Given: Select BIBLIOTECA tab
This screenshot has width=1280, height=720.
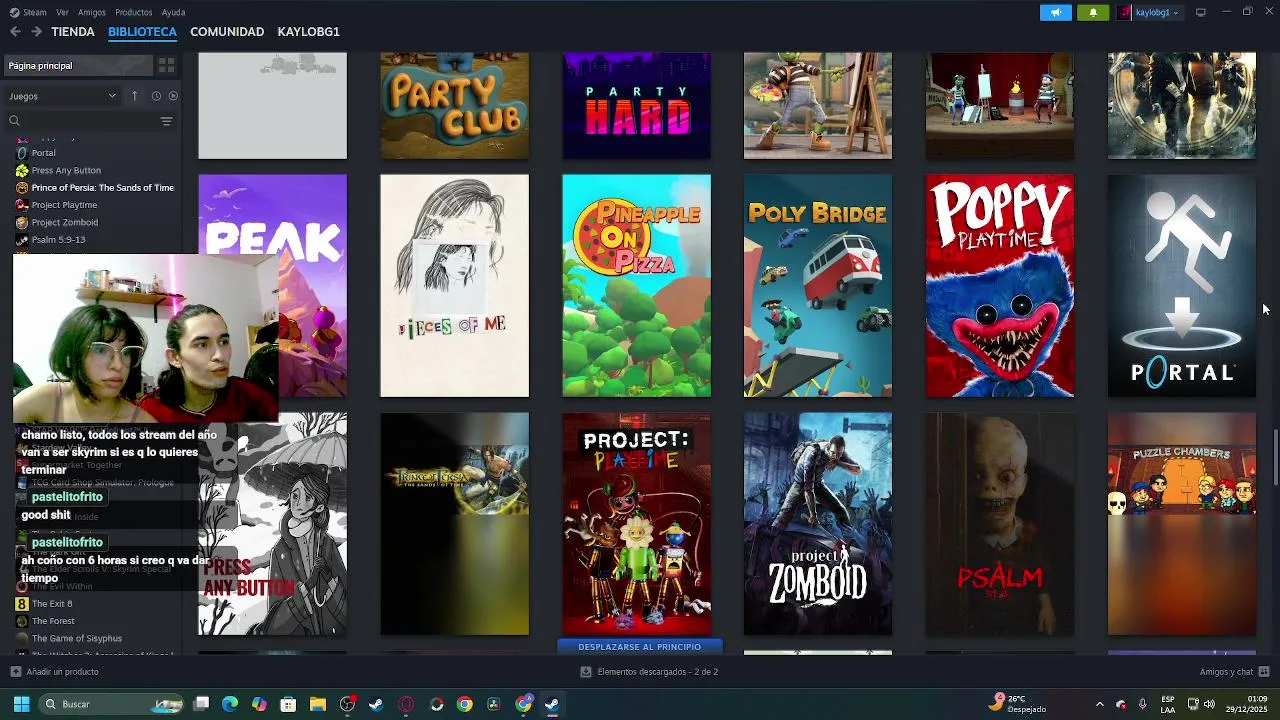Looking at the screenshot, I should click(143, 32).
